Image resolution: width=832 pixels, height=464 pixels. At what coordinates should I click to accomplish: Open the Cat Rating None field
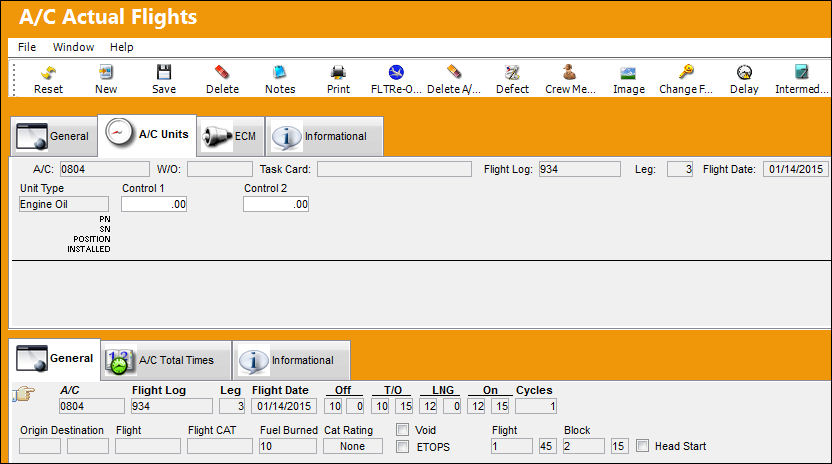353,446
